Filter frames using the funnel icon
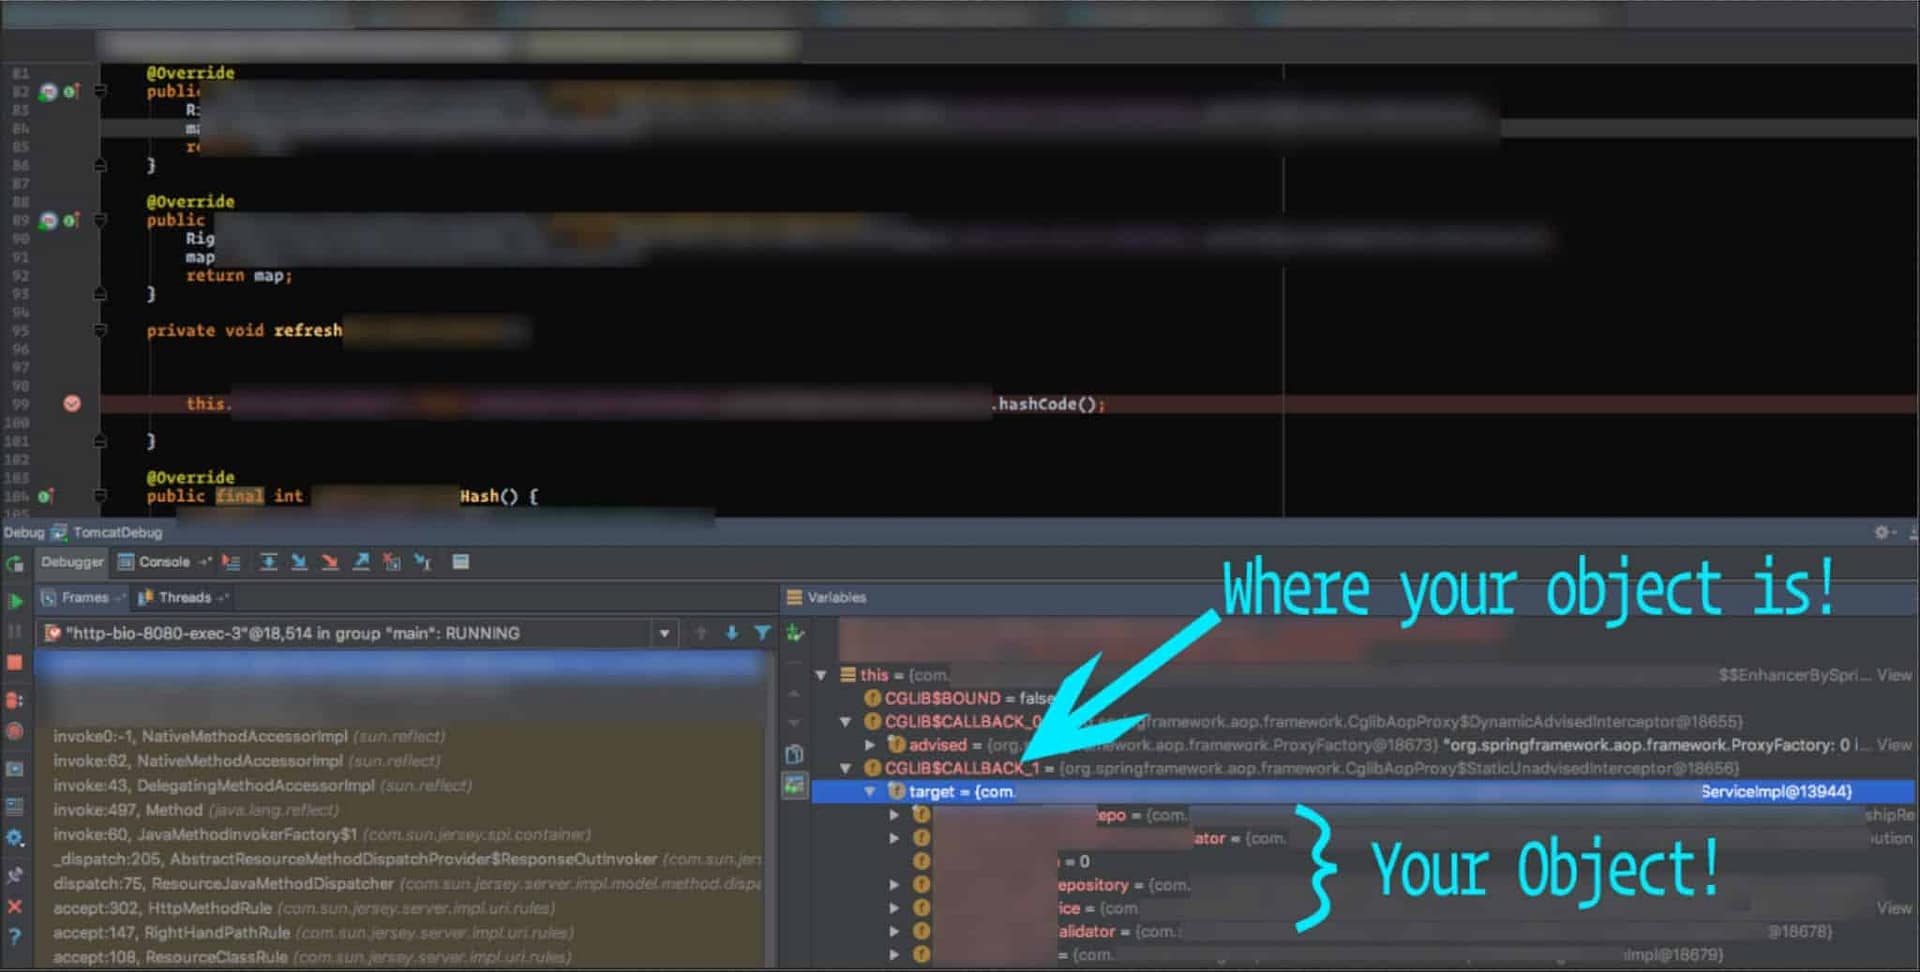Screen dimensions: 1920x972 click(x=762, y=633)
